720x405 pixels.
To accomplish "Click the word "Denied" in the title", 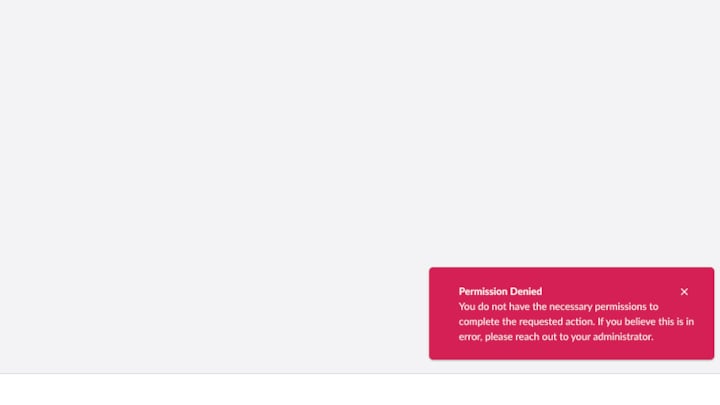I will pyautogui.click(x=526, y=292).
